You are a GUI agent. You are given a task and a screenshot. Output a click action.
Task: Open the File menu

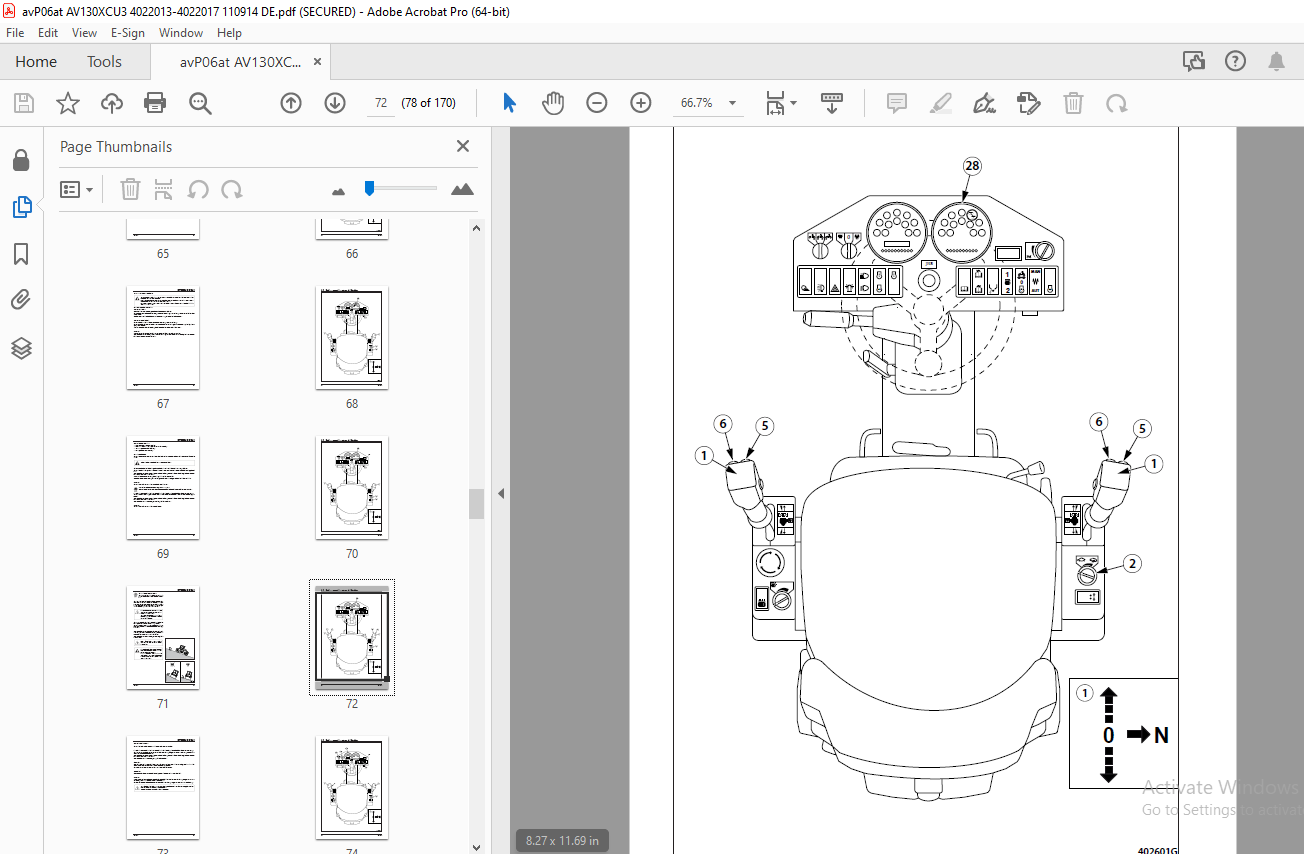15,33
